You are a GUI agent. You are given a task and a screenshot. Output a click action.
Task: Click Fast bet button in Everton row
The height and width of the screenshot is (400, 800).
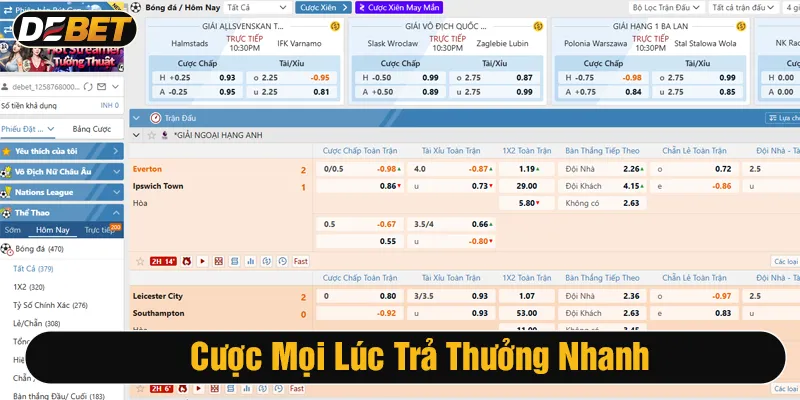pos(301,261)
